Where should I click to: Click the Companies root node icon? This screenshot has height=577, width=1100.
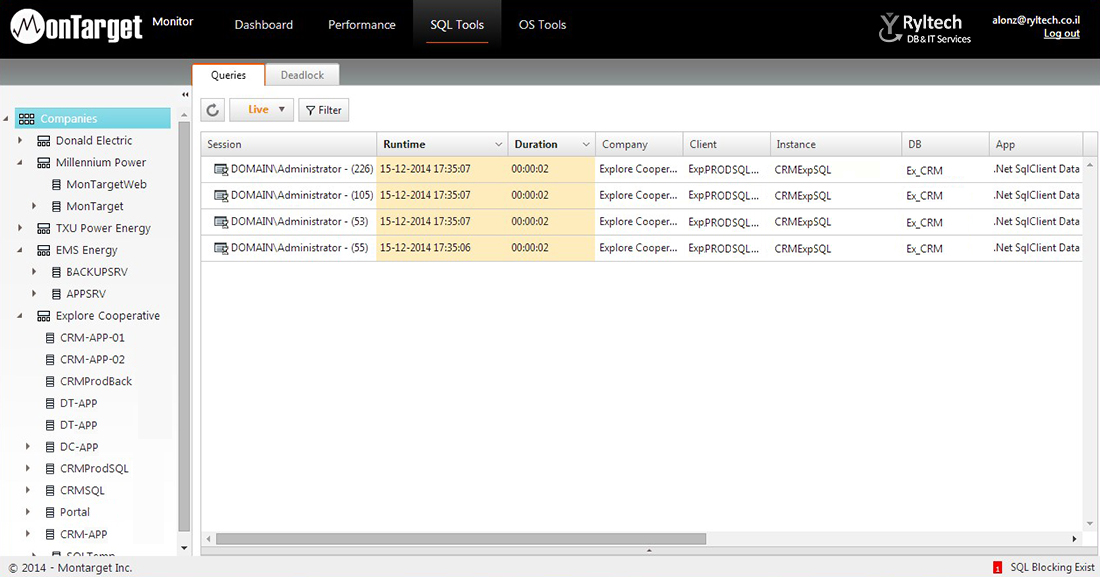point(27,119)
